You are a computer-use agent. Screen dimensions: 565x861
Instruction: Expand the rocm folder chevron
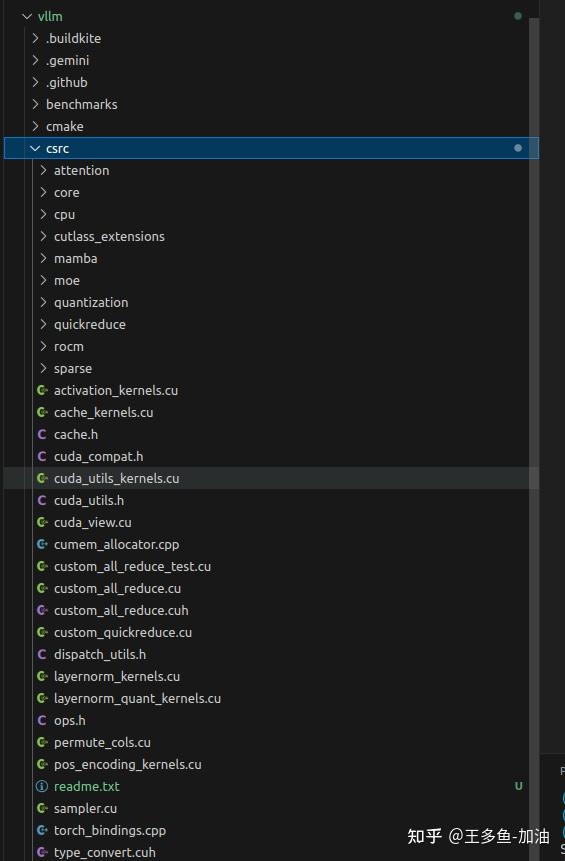coord(43,346)
